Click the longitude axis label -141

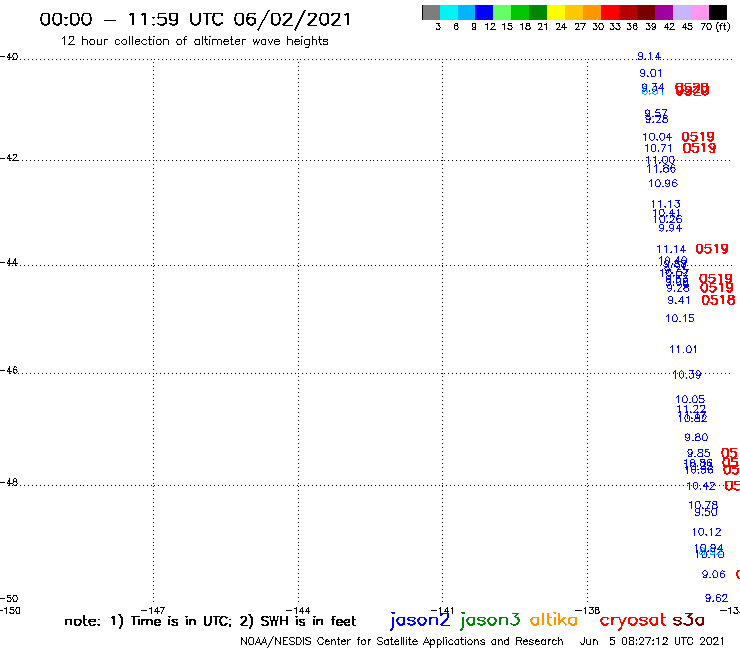coord(443,610)
